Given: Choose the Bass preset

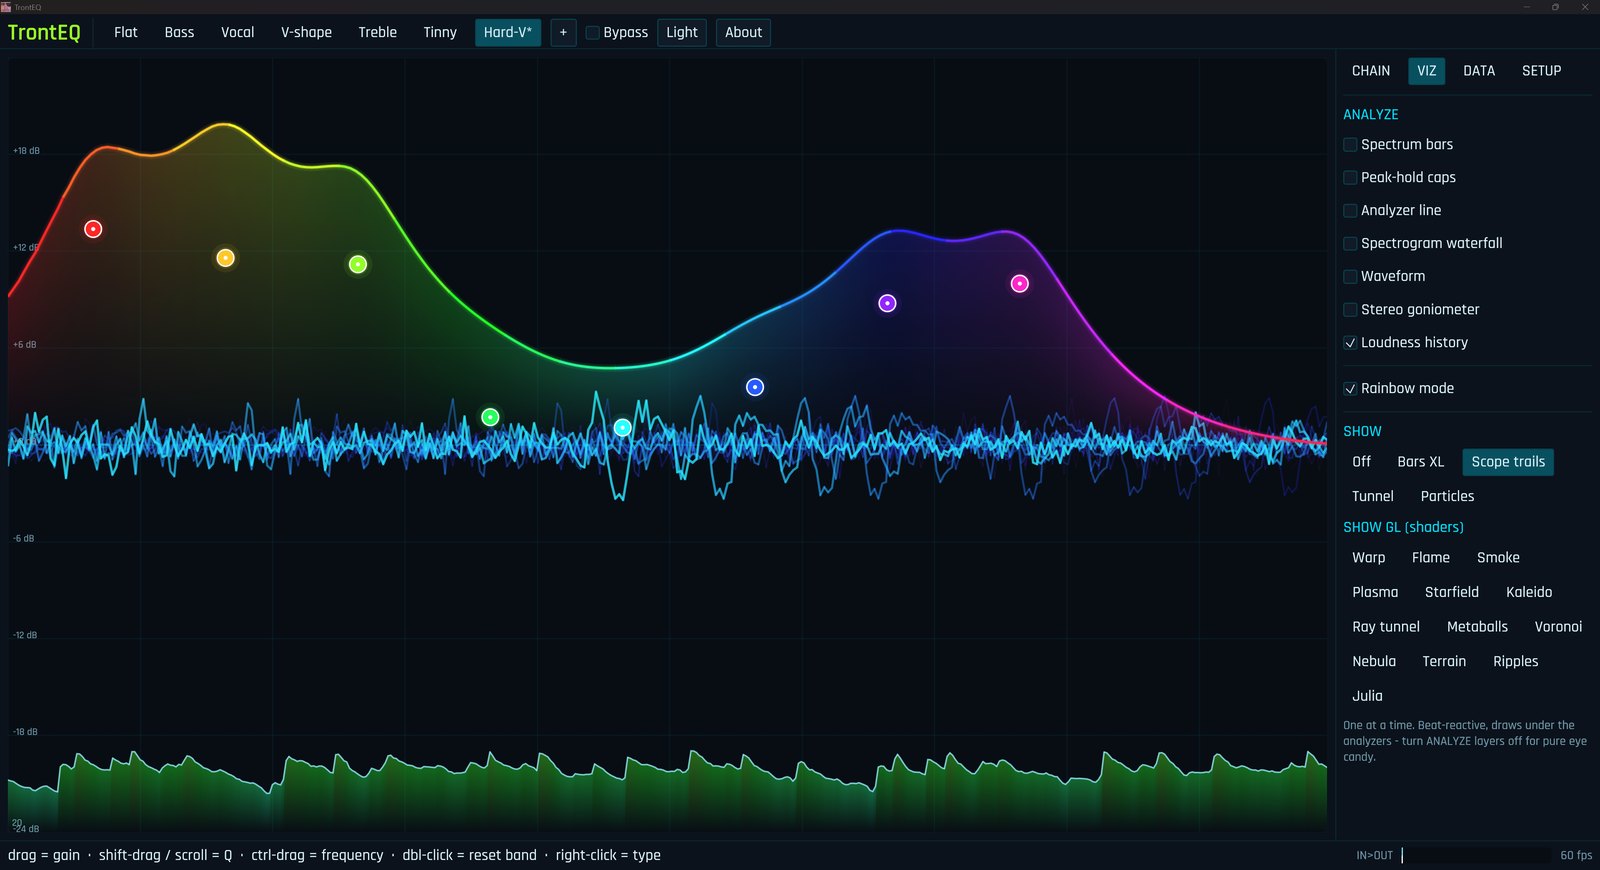Looking at the screenshot, I should [179, 32].
